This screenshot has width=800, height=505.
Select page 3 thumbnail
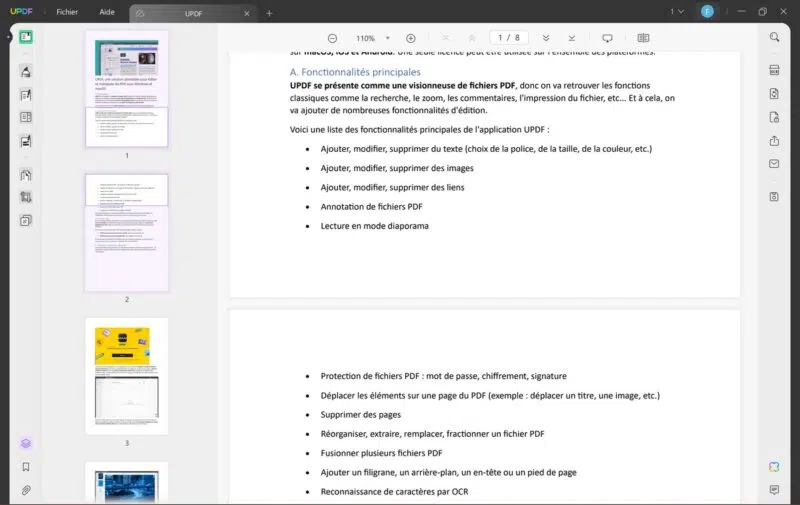(x=126, y=376)
